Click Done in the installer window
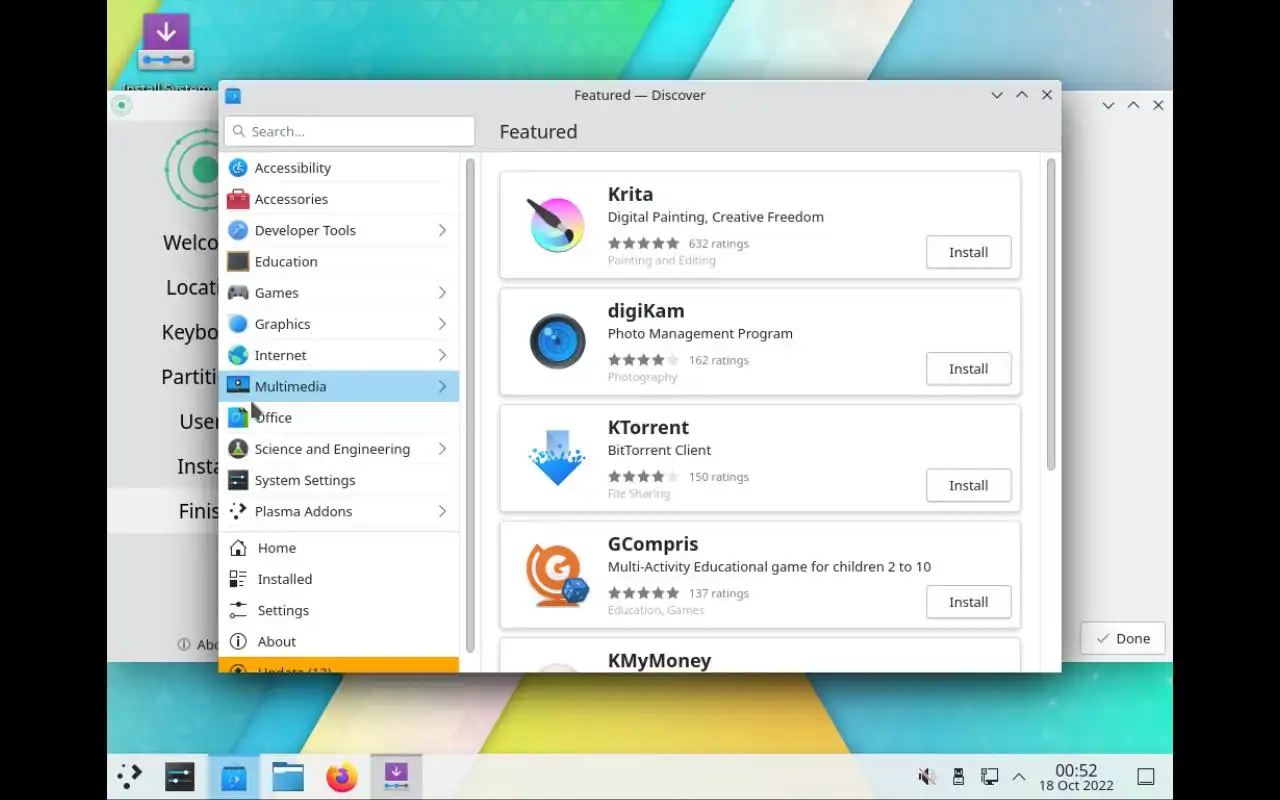The image size is (1280, 800). coord(1122,638)
